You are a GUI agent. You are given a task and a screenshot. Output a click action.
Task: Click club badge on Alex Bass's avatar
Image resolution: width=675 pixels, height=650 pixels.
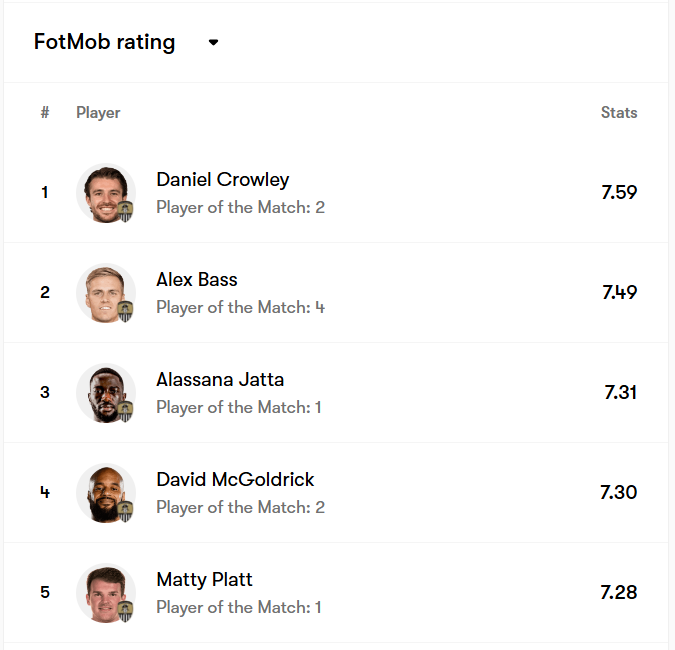click(125, 311)
